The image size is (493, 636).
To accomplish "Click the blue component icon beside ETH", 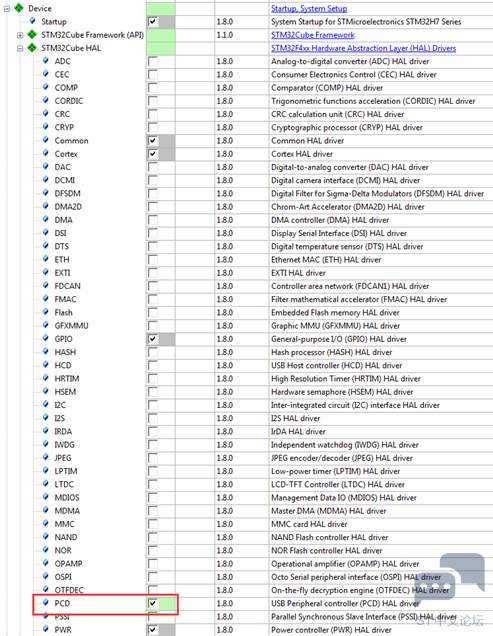I will (45, 258).
